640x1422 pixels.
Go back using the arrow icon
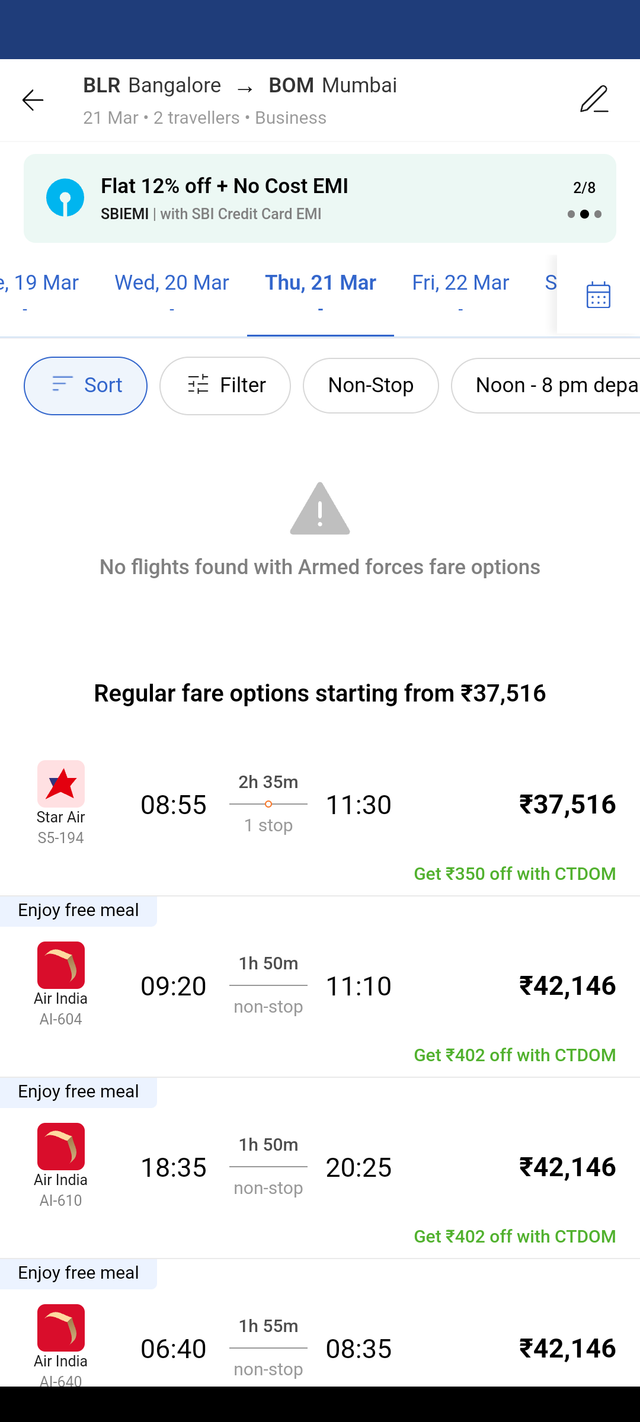[x=33, y=100]
